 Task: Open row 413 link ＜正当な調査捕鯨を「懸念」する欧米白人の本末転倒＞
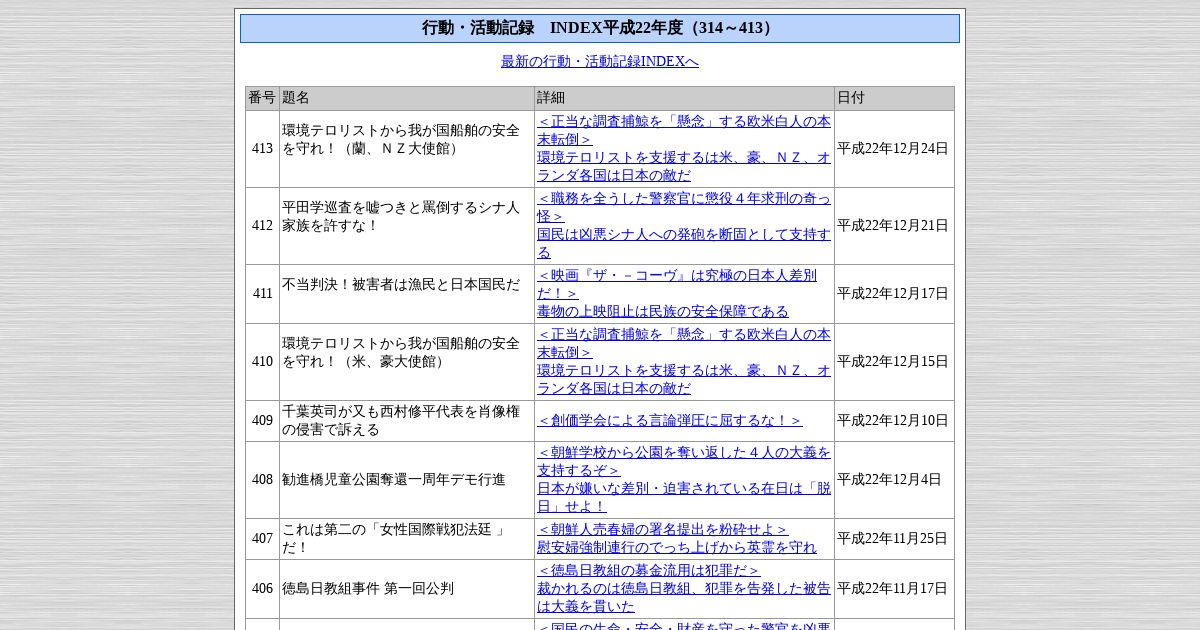(684, 130)
